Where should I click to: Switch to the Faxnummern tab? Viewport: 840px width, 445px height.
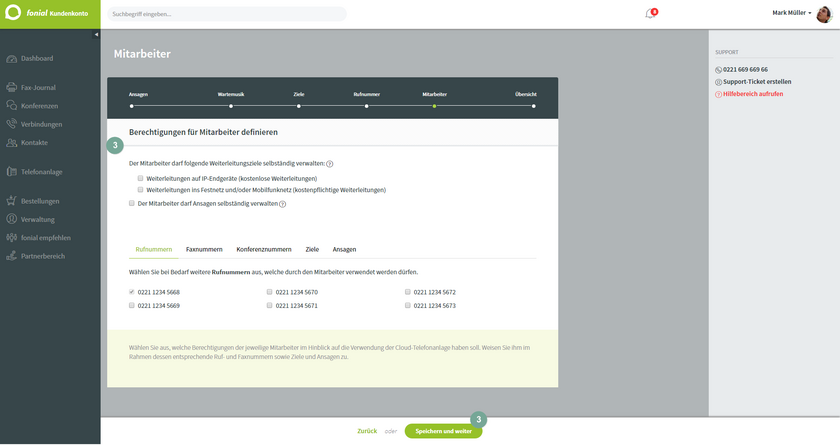click(x=204, y=249)
